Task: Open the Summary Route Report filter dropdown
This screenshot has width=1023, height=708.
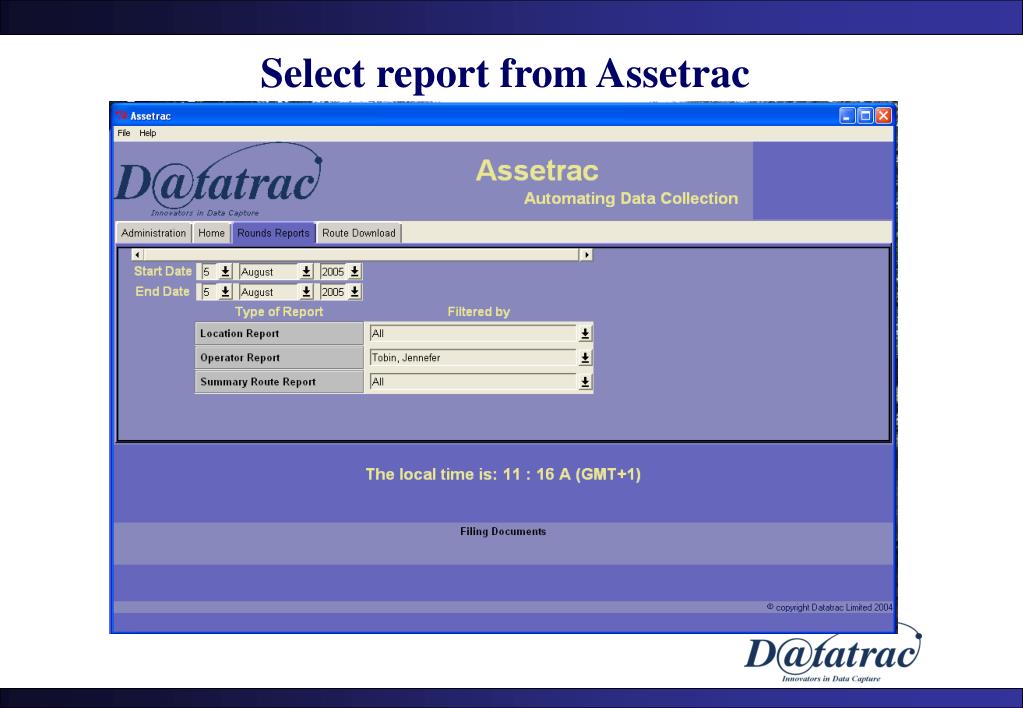Action: tap(585, 382)
